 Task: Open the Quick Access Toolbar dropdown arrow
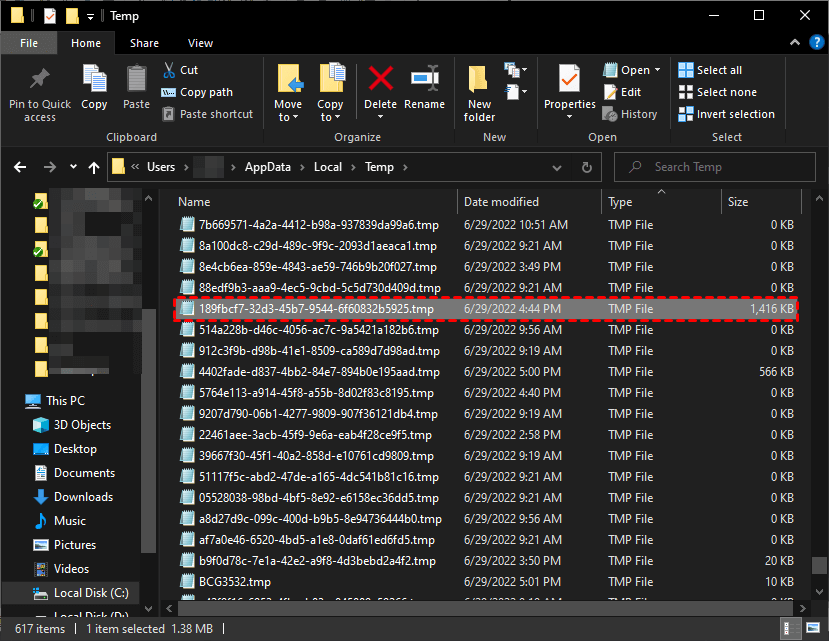[x=90, y=17]
